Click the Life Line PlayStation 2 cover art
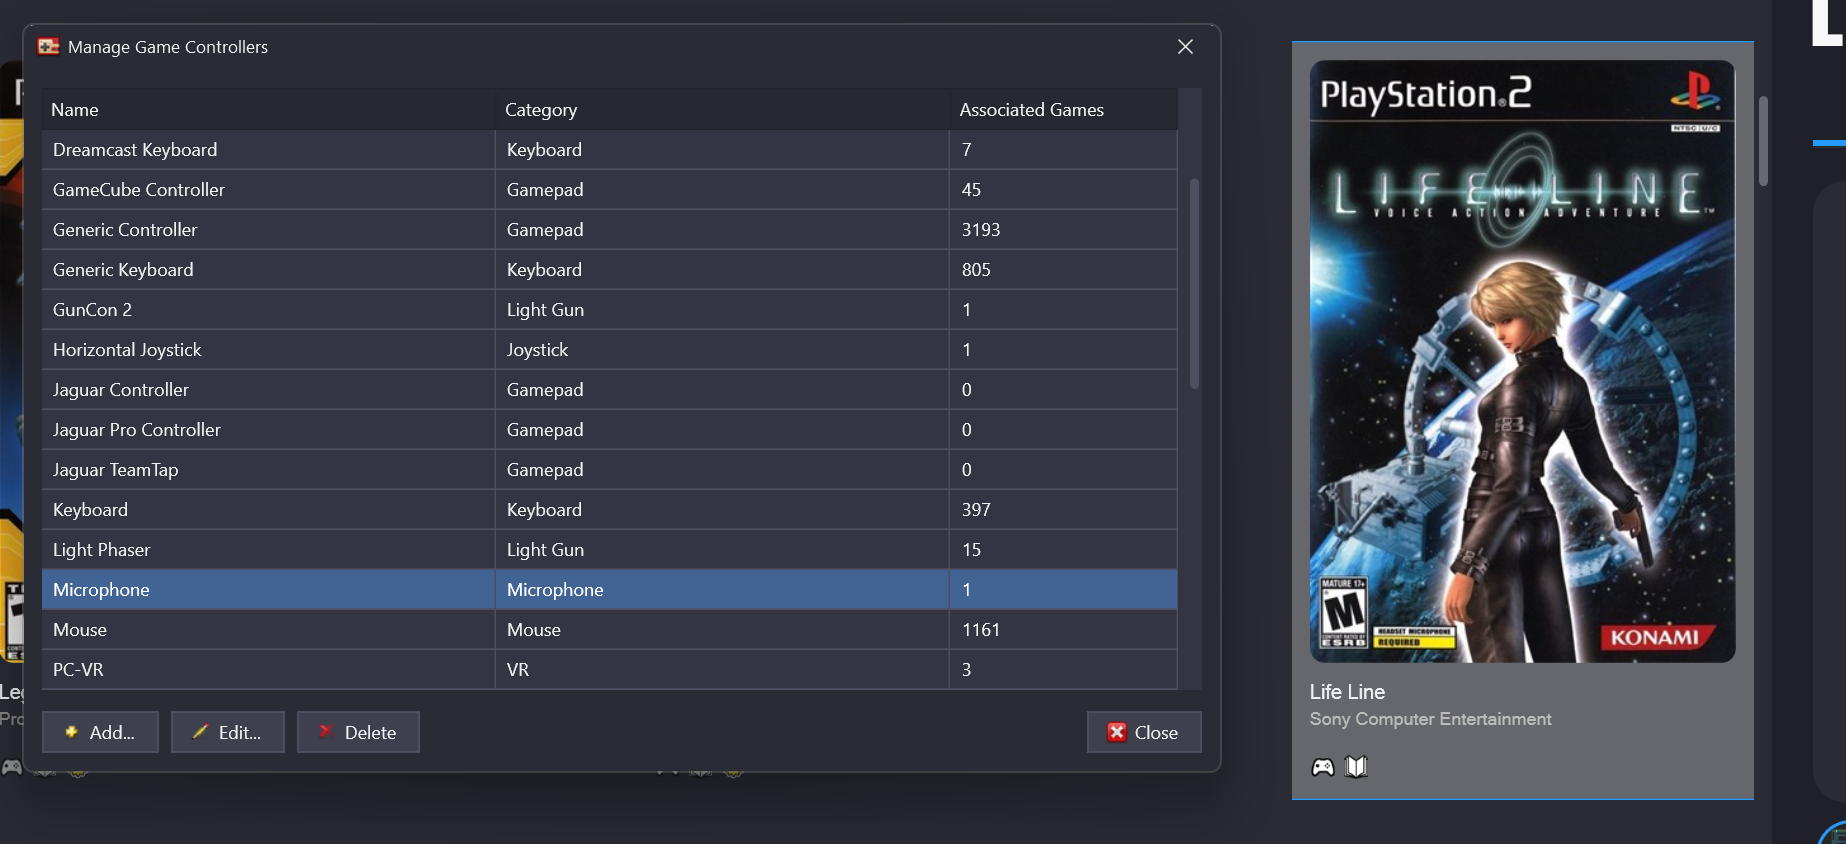Screen dimensions: 1846x844 coord(1522,361)
